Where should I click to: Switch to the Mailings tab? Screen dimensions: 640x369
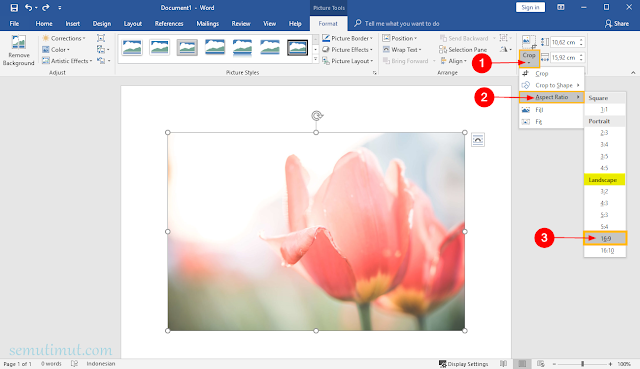click(x=207, y=24)
